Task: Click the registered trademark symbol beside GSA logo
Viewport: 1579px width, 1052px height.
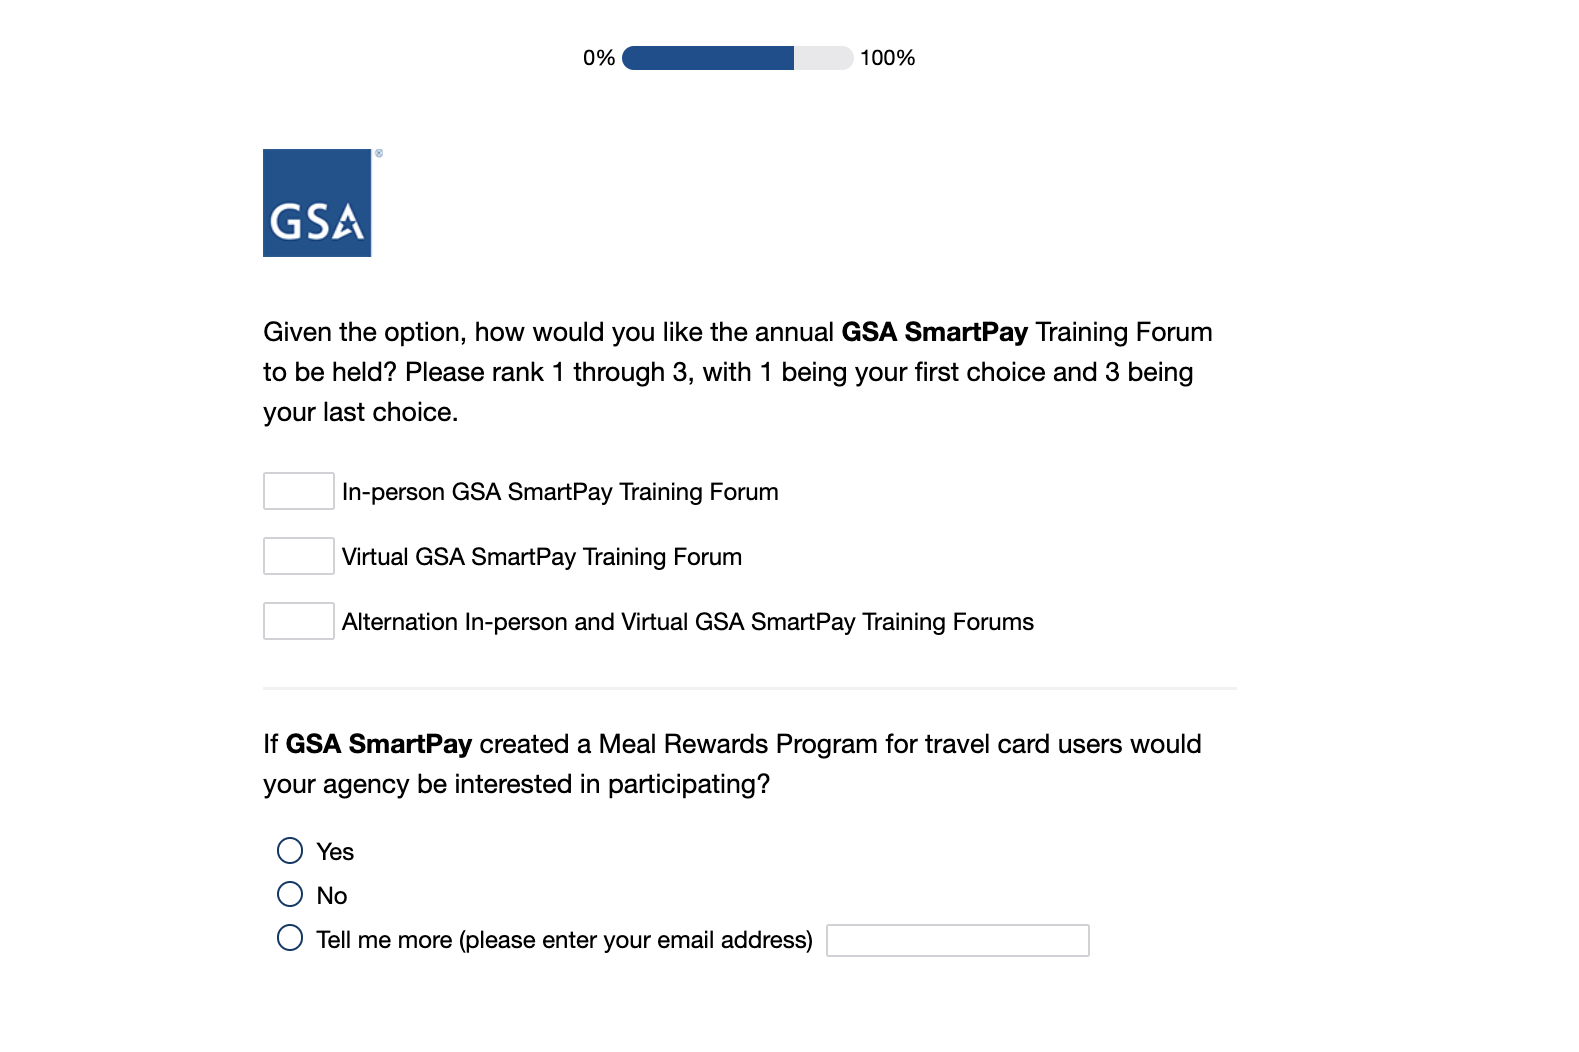Action: (x=379, y=154)
